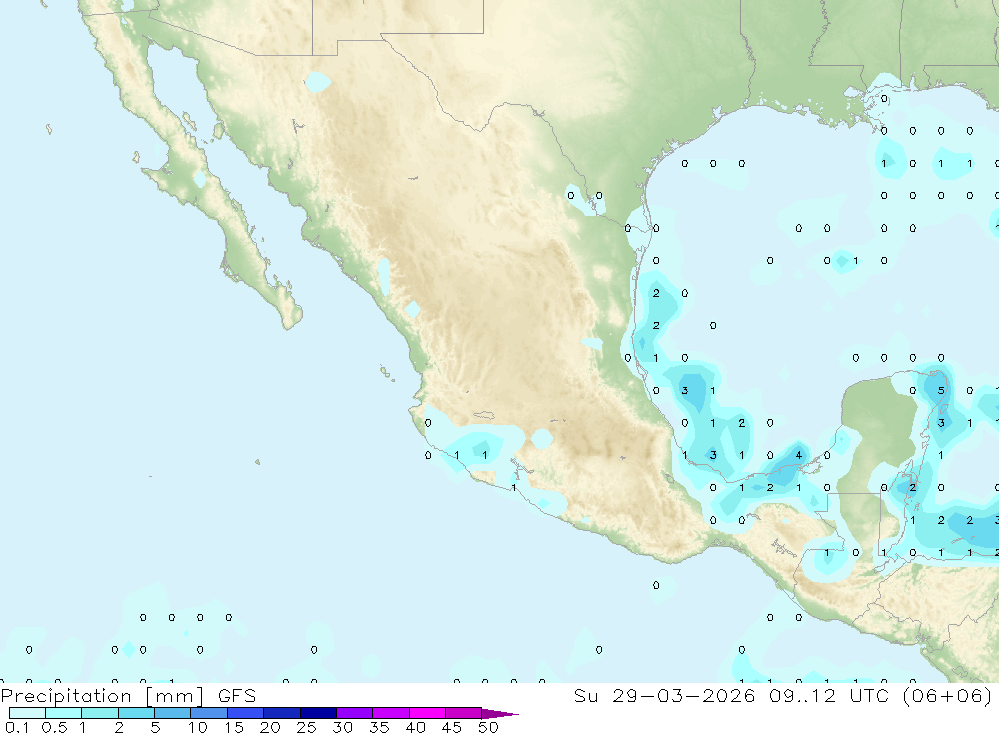The height and width of the screenshot is (733, 1000).
Task: Click the '10' legend scale label
Action: pyautogui.click(x=198, y=727)
